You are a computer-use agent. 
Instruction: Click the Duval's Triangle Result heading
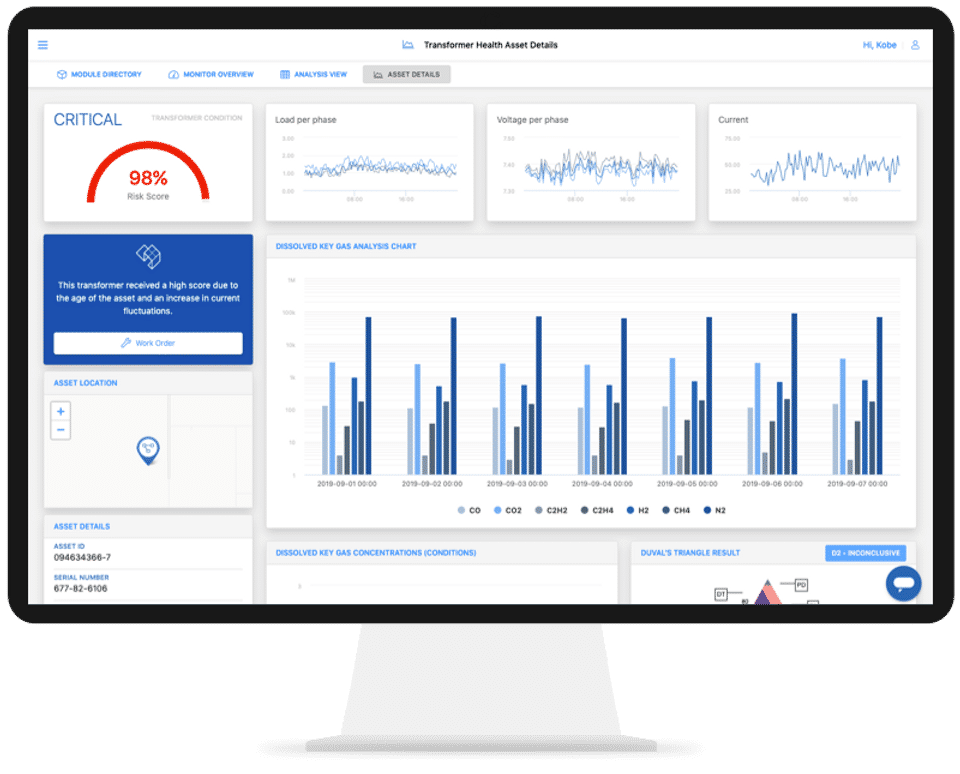pyautogui.click(x=690, y=553)
